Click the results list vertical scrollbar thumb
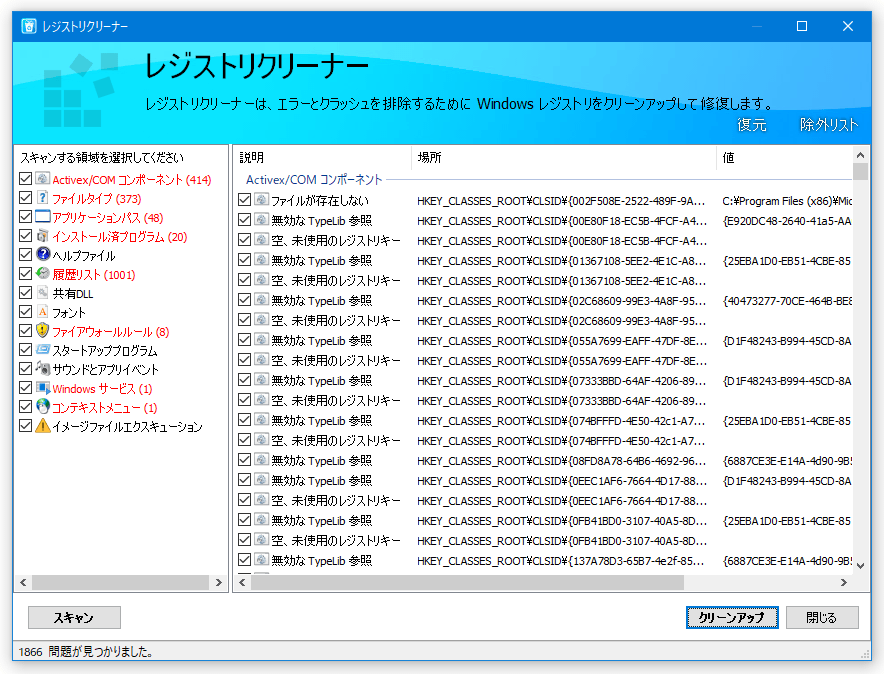The image size is (884, 674). coord(860,171)
